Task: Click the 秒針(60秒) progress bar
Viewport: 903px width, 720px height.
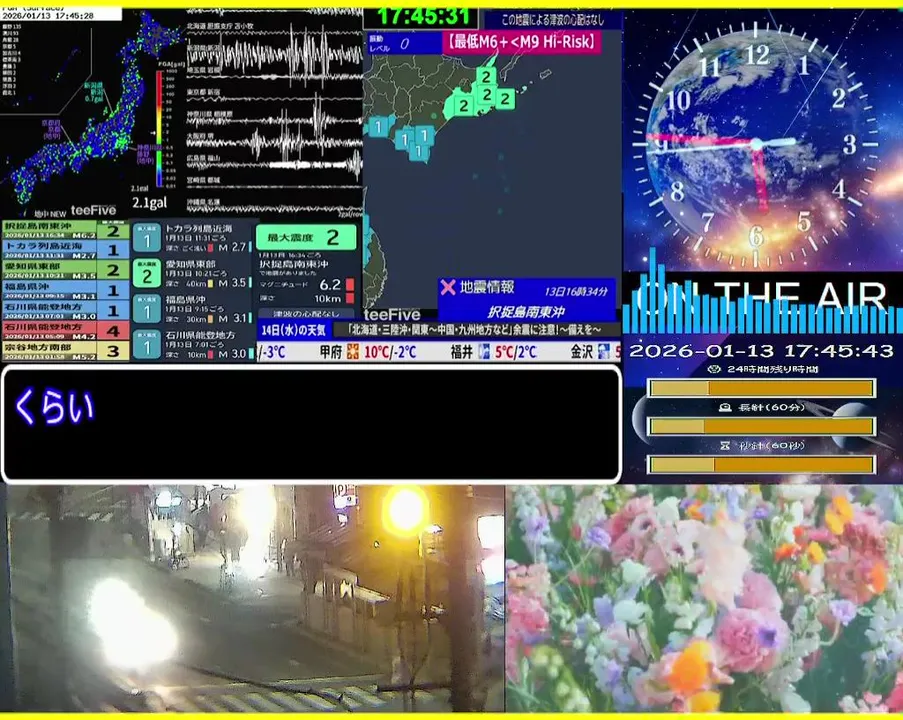Action: click(761, 464)
